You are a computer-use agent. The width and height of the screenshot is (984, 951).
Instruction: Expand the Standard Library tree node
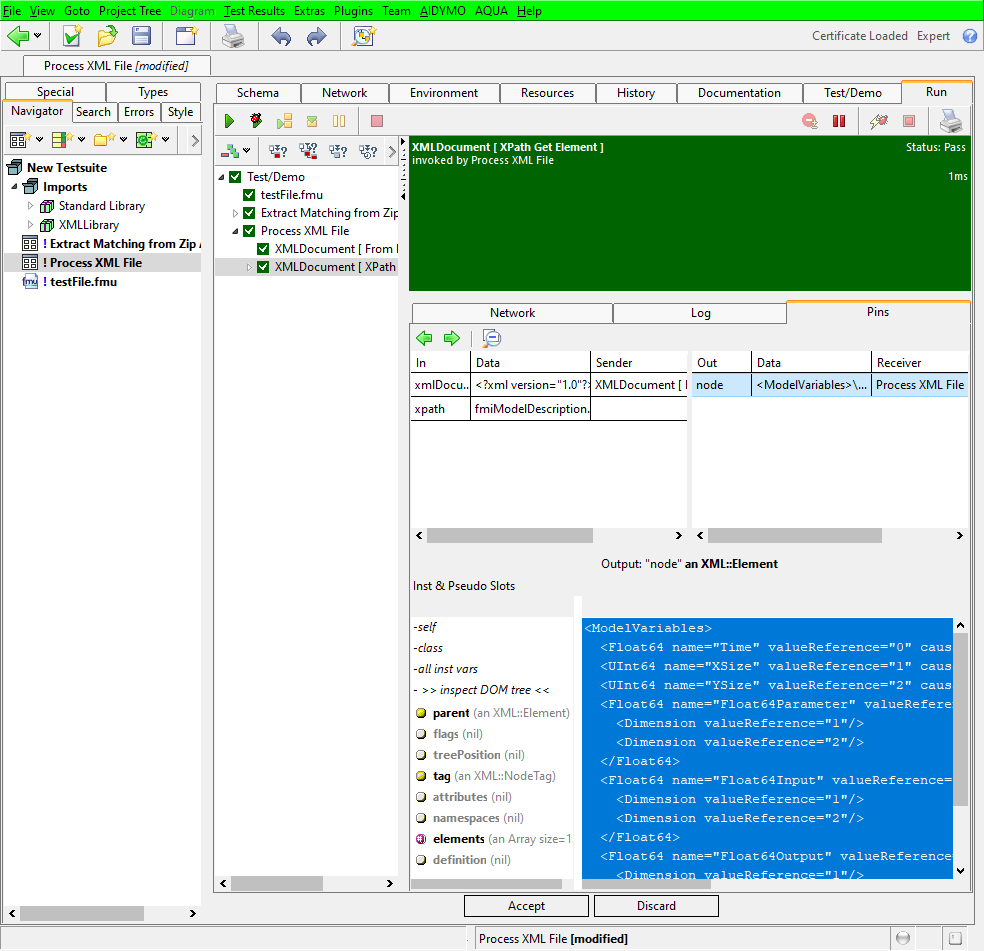coord(31,206)
